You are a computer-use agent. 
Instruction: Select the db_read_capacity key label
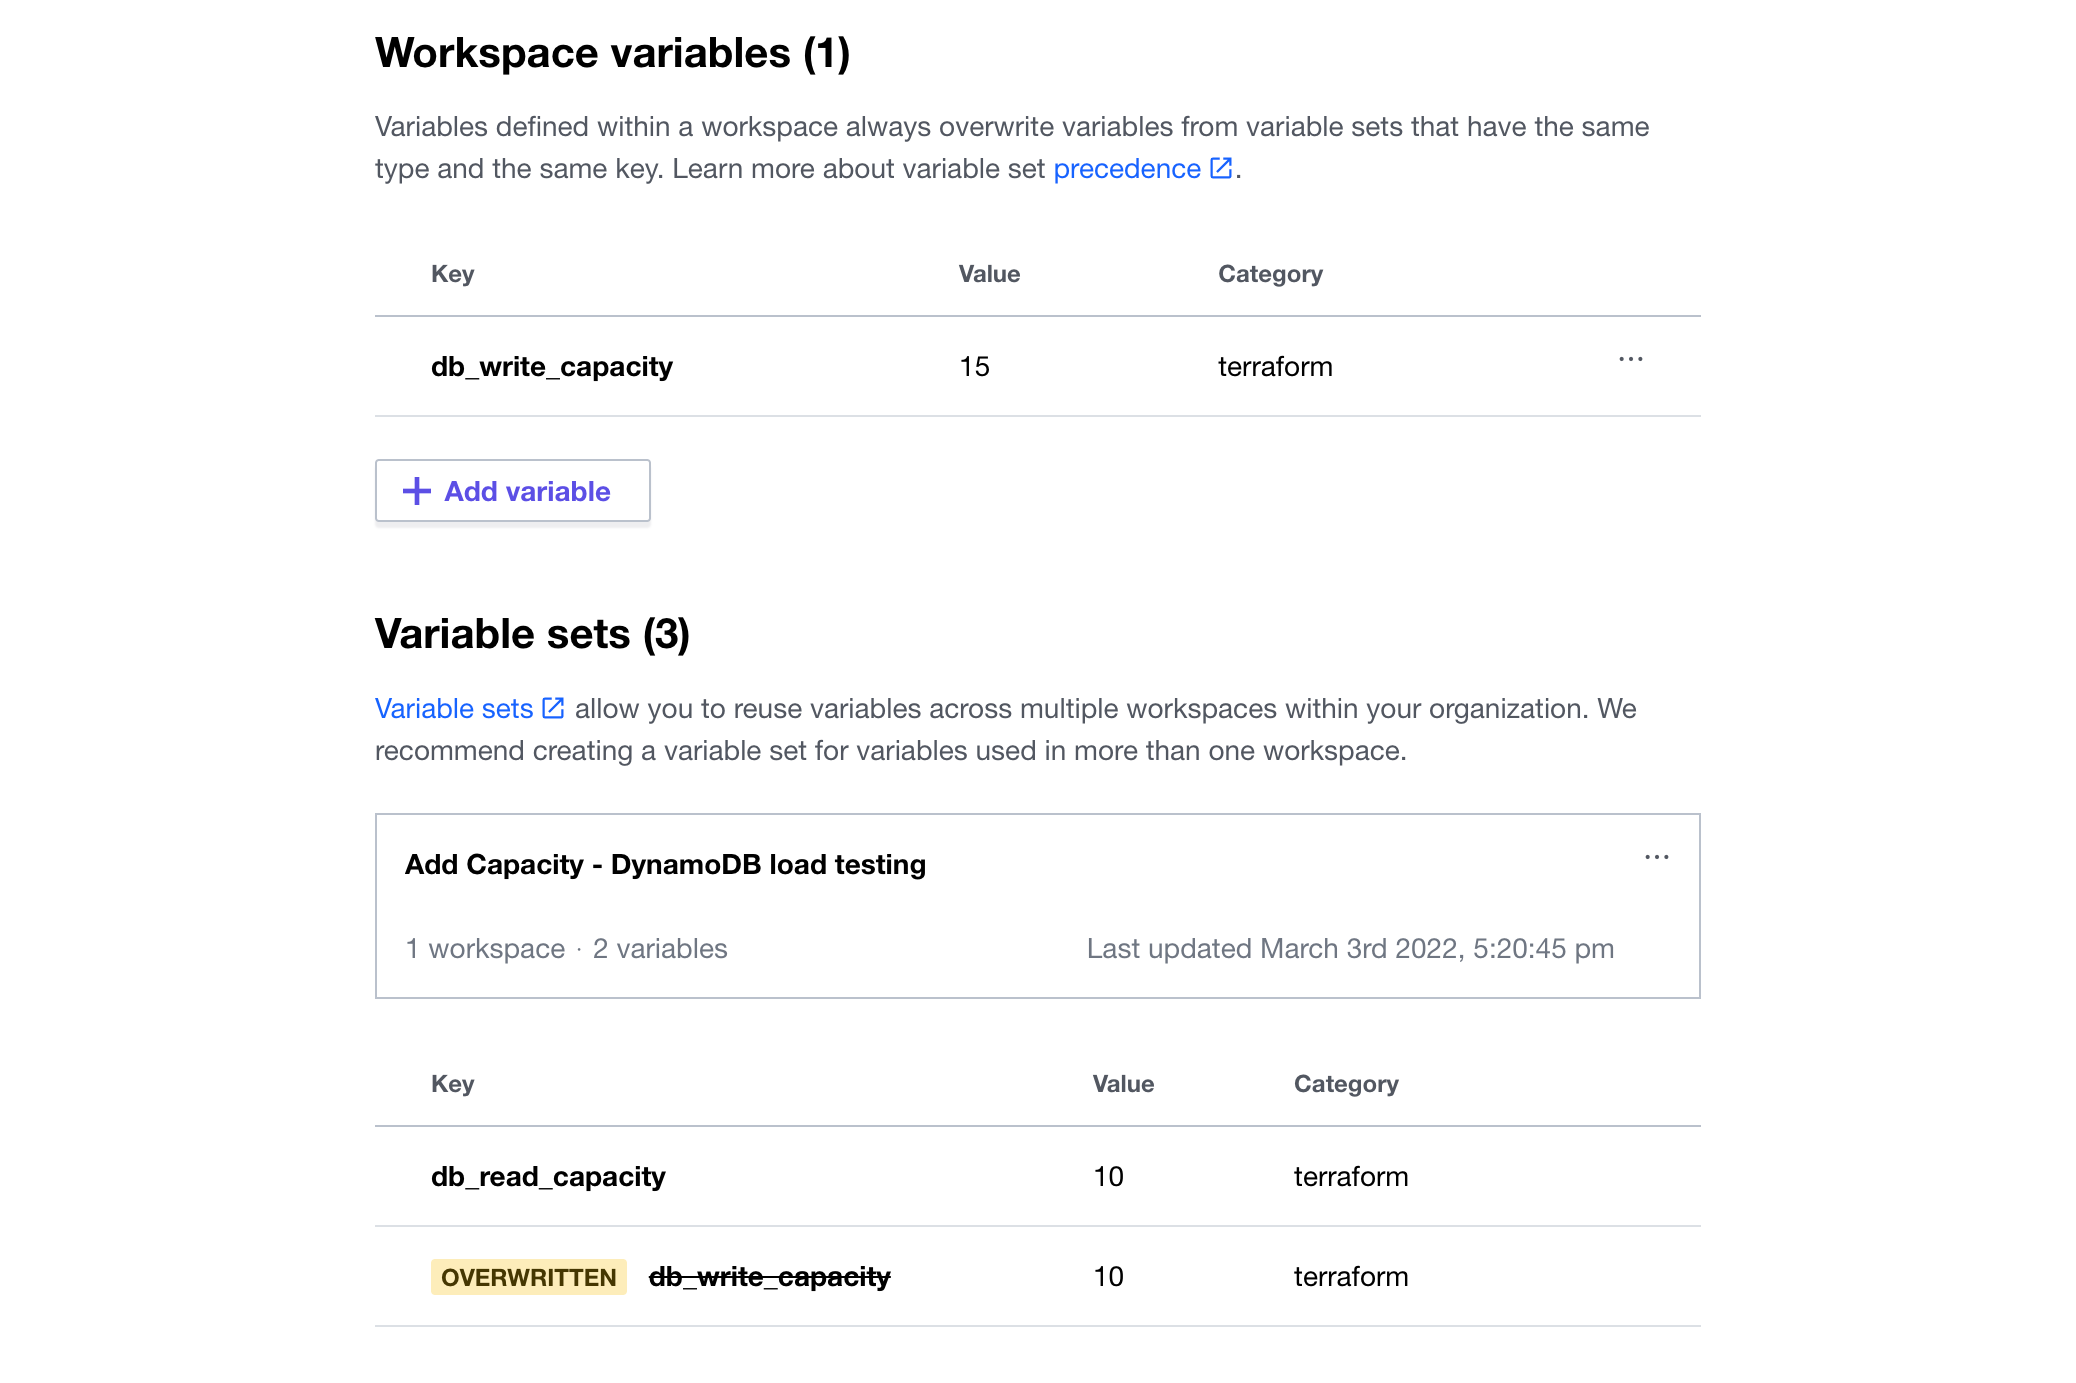click(x=548, y=1176)
